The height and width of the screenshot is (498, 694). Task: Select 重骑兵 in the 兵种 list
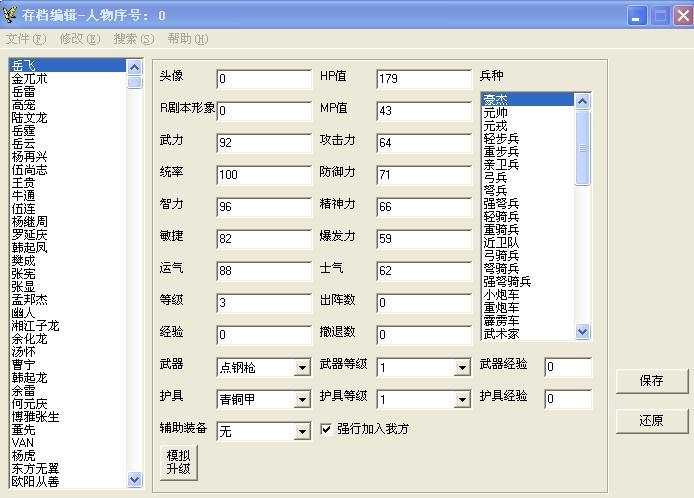tap(501, 229)
